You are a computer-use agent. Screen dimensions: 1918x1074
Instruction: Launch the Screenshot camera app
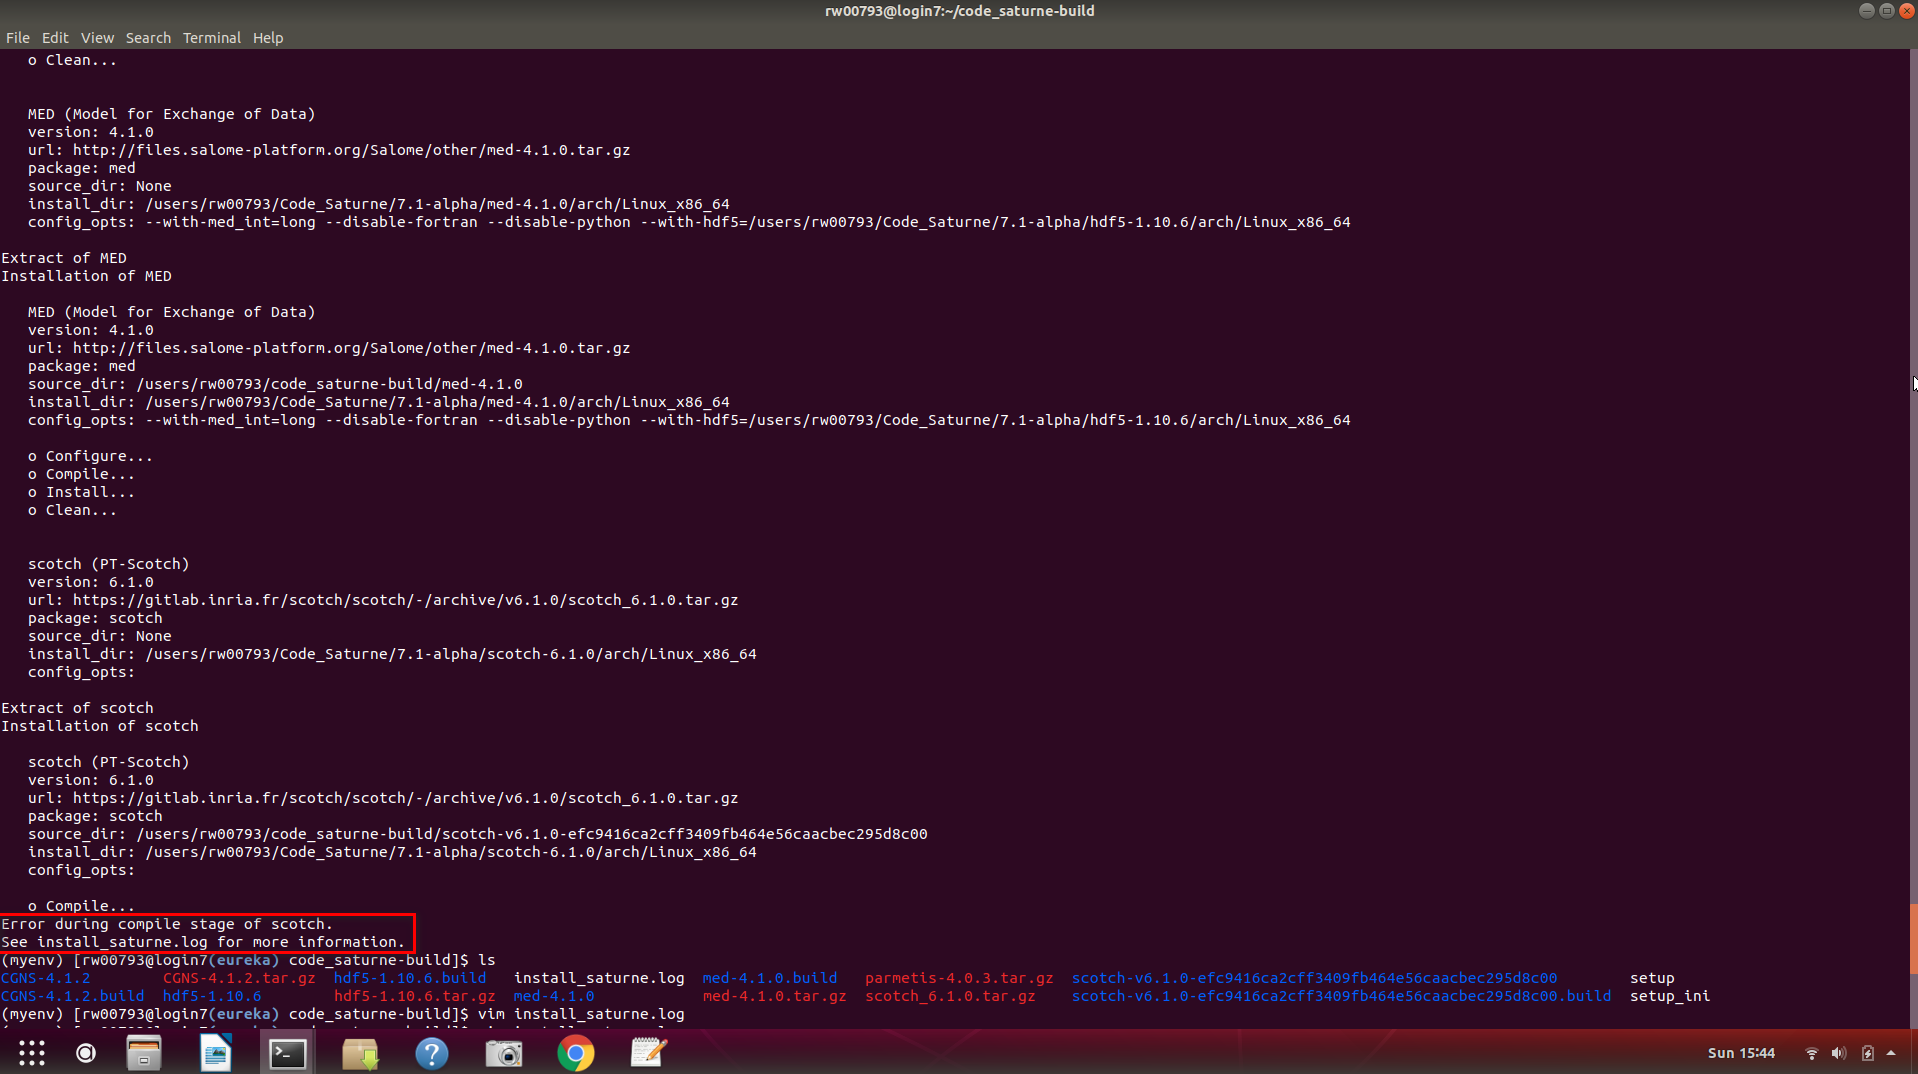click(x=504, y=1053)
